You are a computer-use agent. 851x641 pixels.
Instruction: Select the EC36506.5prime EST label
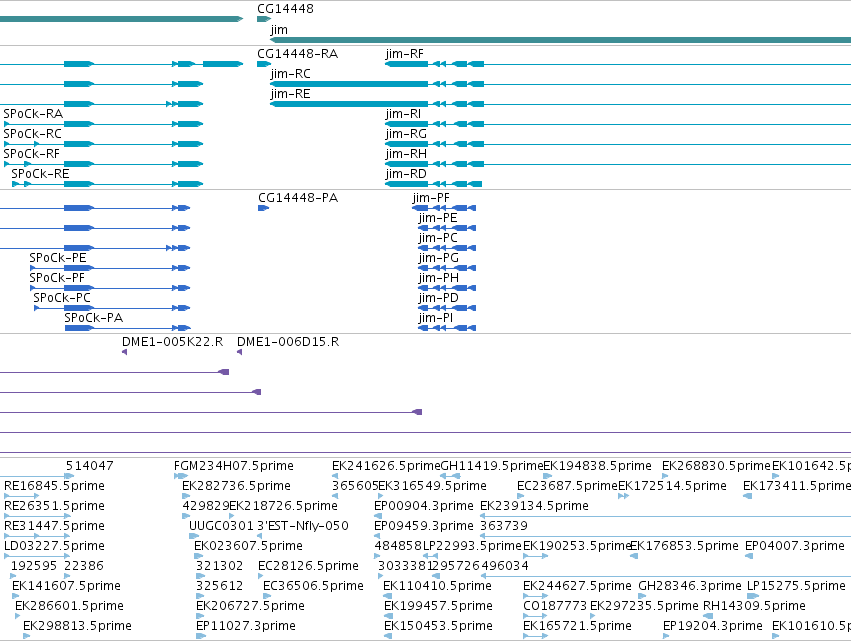click(x=313, y=587)
